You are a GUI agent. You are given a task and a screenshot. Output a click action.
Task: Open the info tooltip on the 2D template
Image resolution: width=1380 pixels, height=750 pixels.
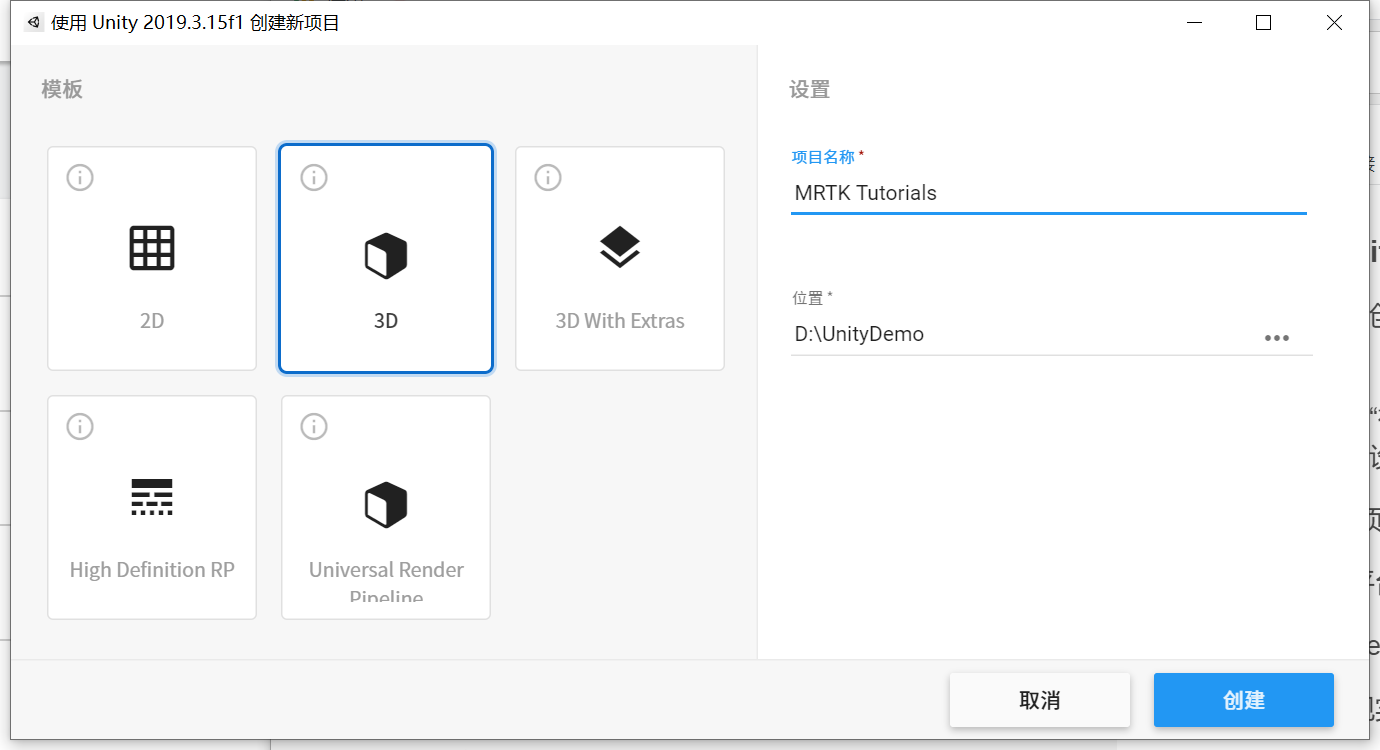pyautogui.click(x=80, y=177)
